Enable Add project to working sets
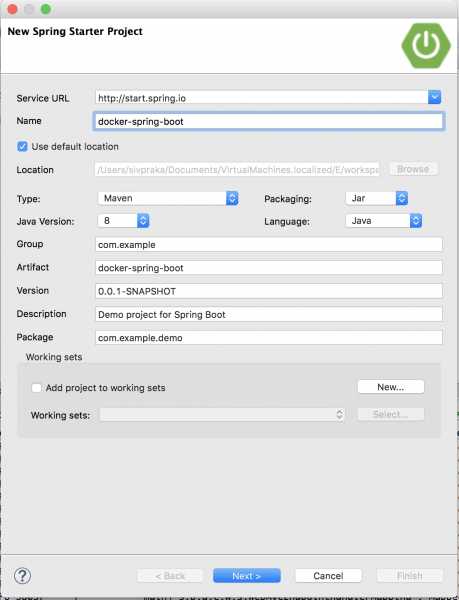Viewport: 459px width, 600px height. tap(36, 388)
